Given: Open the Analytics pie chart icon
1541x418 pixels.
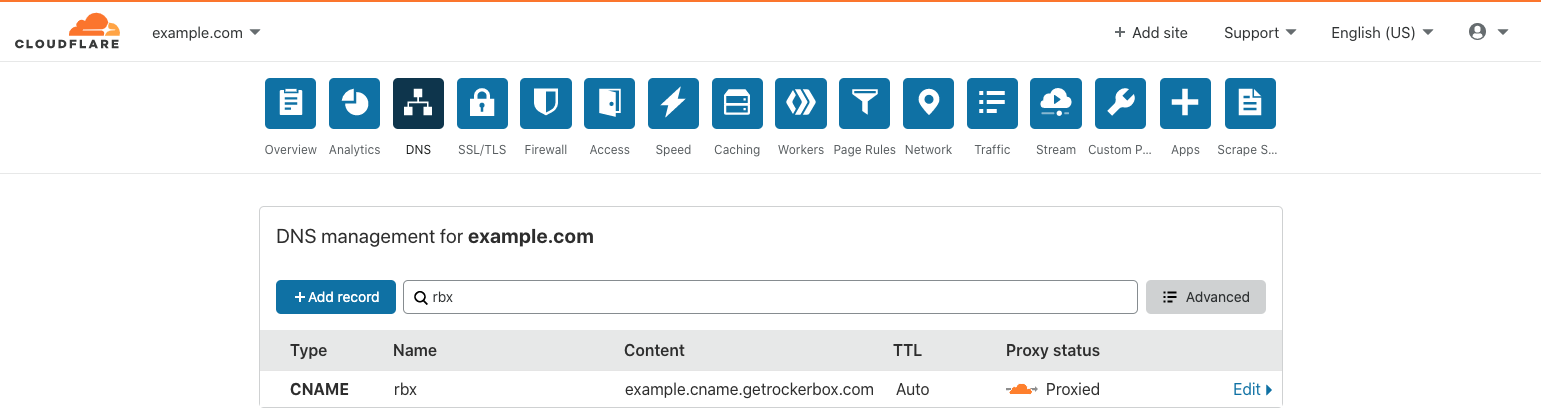Looking at the screenshot, I should coord(355,104).
